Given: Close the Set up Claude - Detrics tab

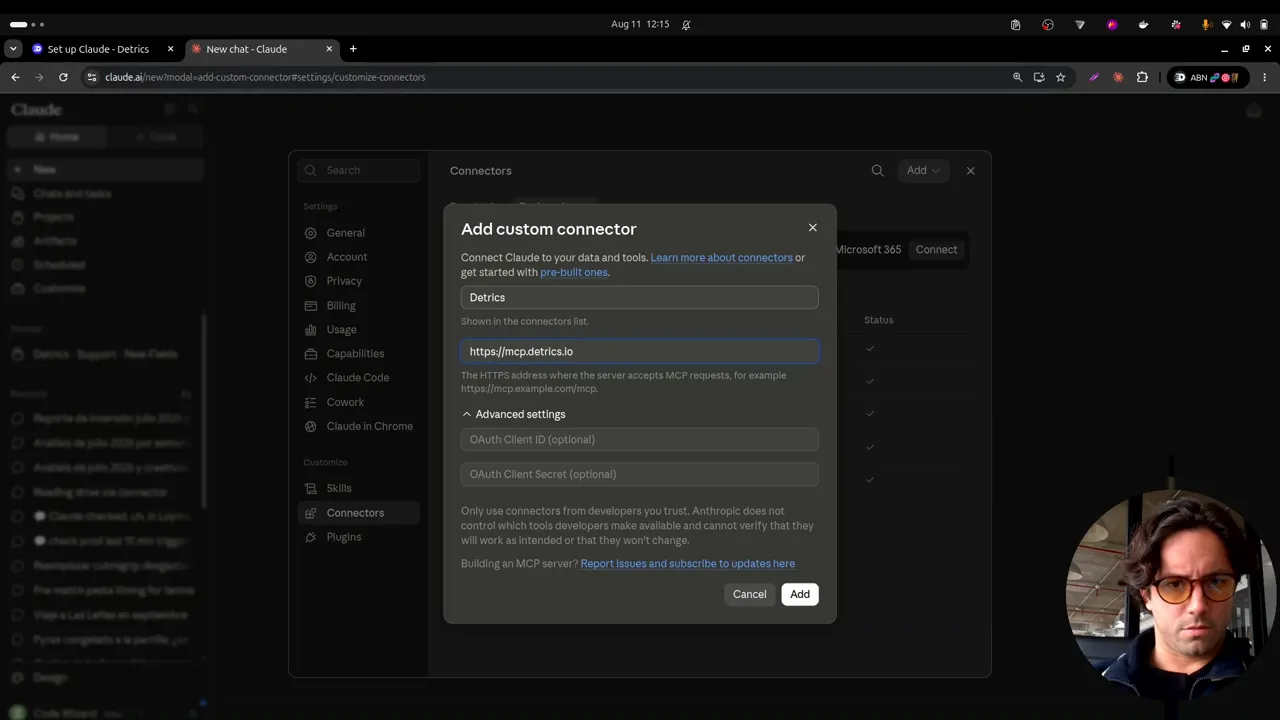Looking at the screenshot, I should point(170,49).
